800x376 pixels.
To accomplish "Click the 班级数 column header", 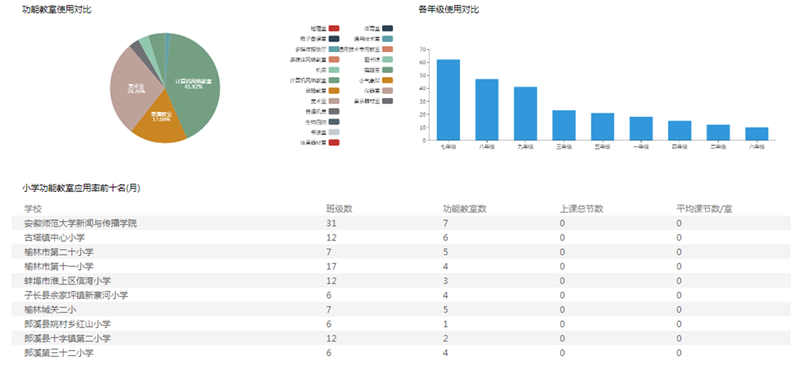I will point(339,209).
